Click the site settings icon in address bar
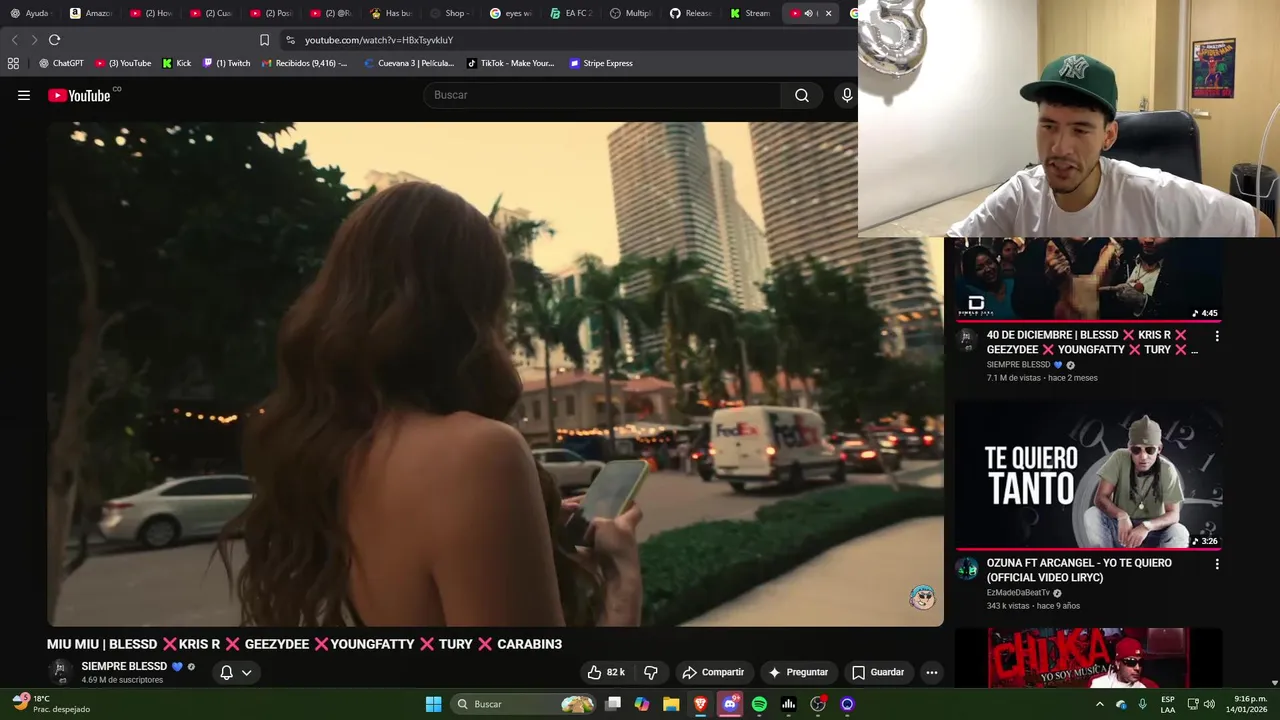Screen dimensions: 1280x720 [x=290, y=40]
